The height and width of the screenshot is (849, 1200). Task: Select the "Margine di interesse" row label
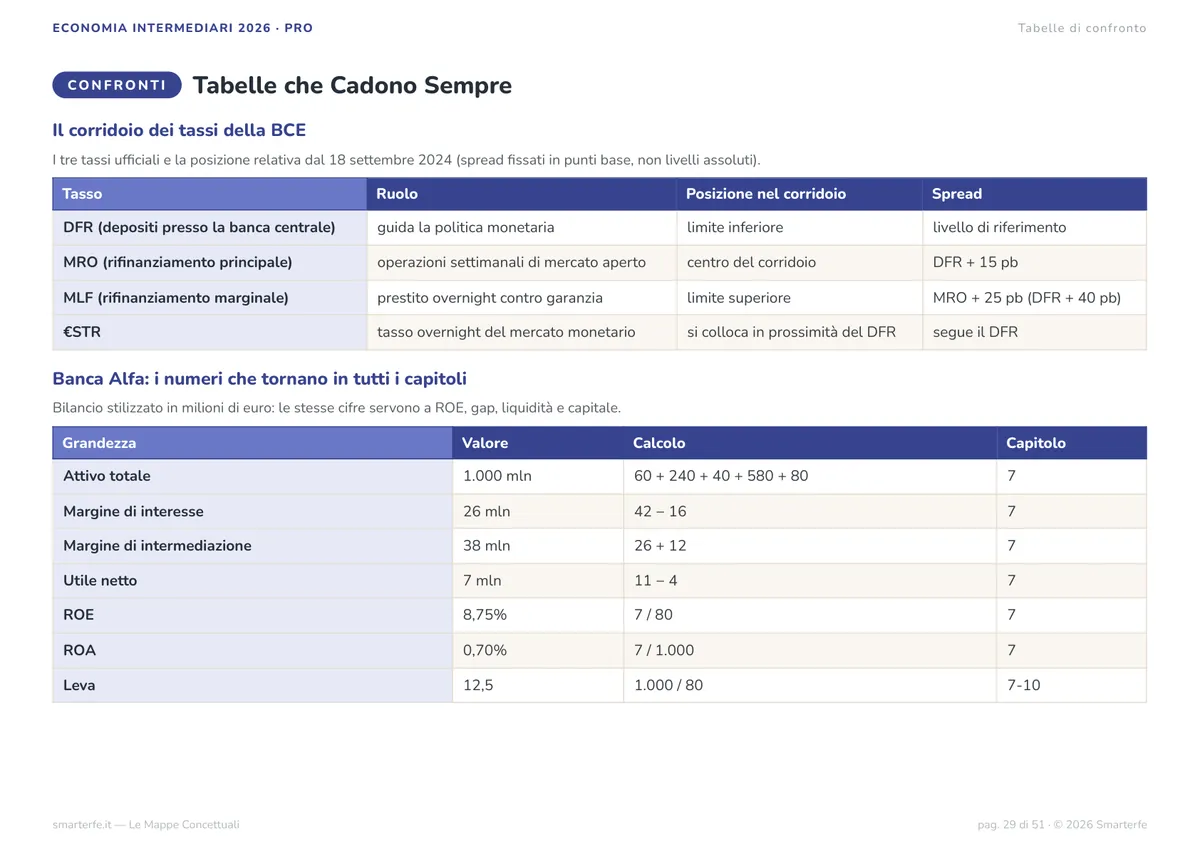click(253, 512)
